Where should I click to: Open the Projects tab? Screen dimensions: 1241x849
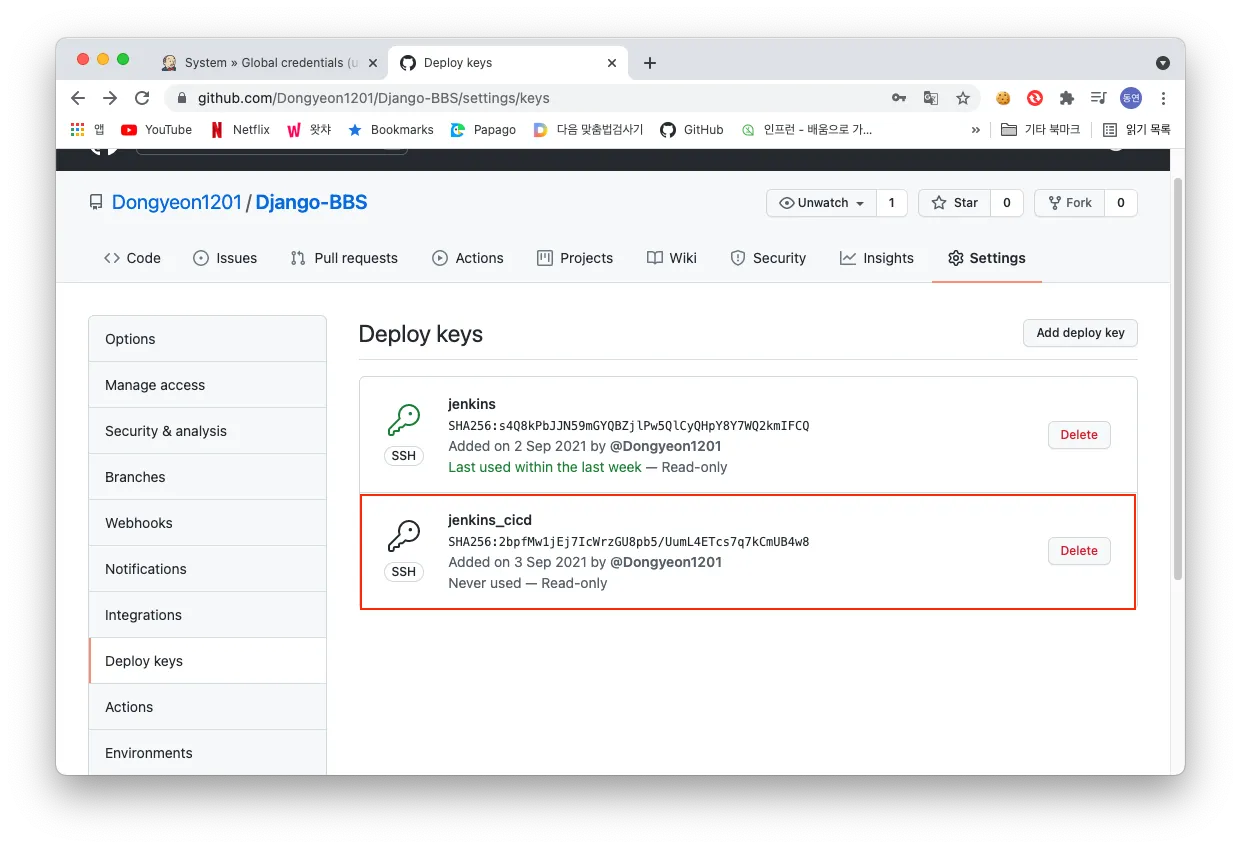(575, 258)
